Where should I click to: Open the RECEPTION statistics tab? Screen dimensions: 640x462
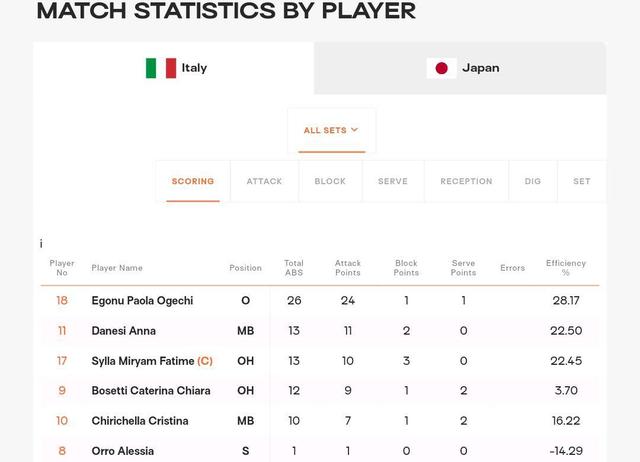[466, 181]
